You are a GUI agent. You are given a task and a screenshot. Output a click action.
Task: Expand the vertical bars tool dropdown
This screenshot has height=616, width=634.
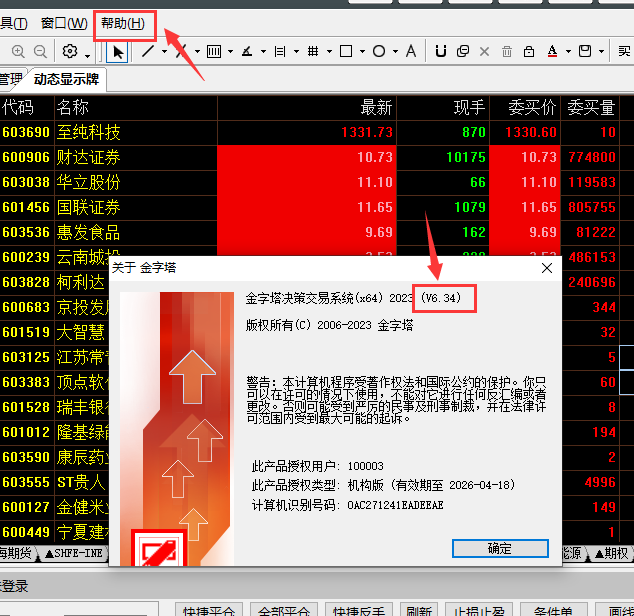coord(230,52)
